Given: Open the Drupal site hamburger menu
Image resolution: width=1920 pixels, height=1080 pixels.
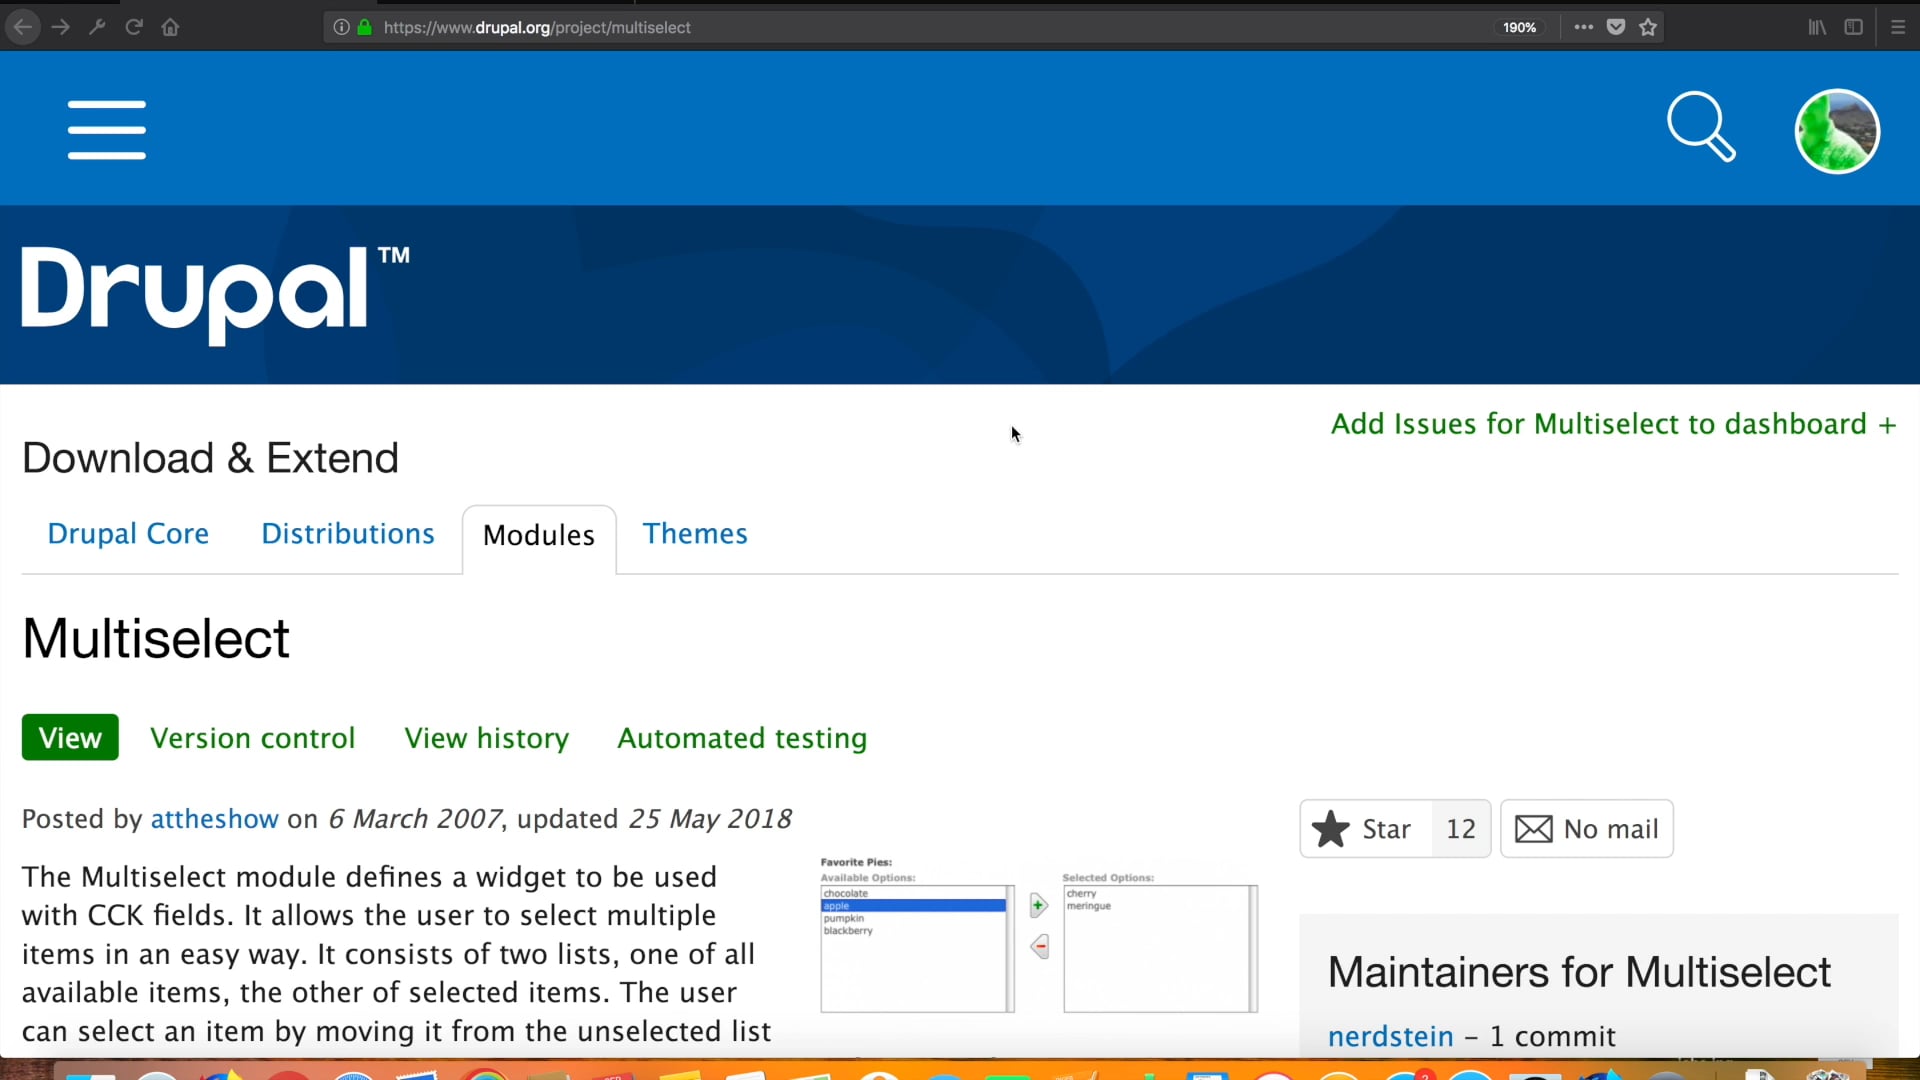Looking at the screenshot, I should (106, 129).
